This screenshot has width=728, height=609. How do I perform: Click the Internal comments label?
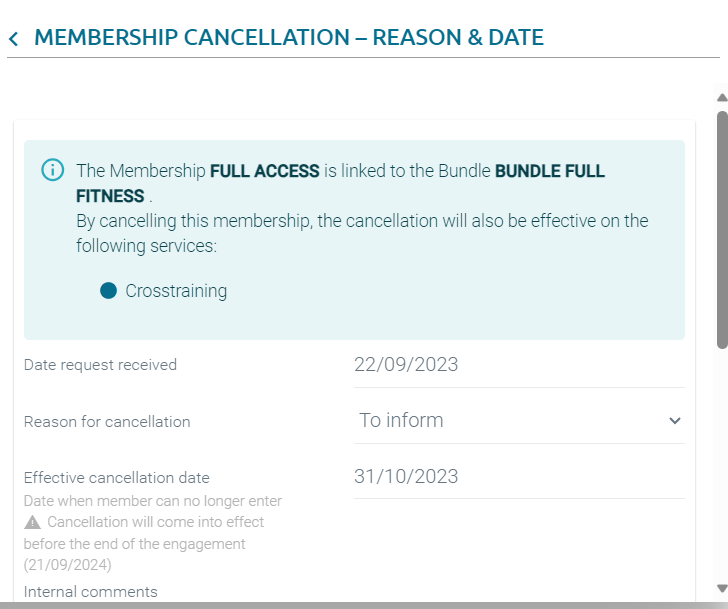91,592
